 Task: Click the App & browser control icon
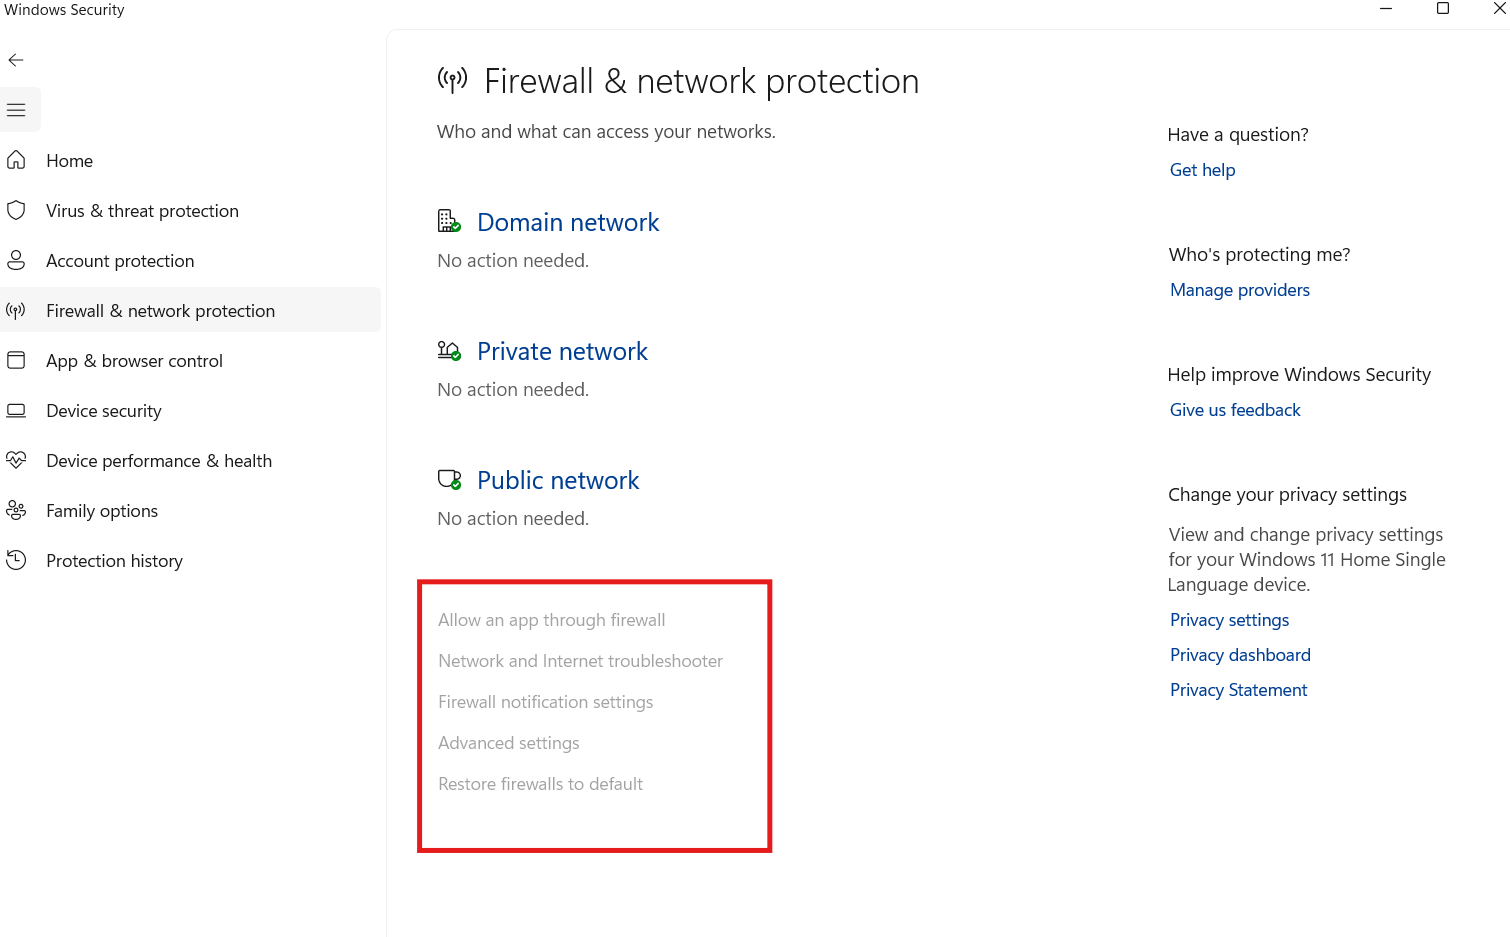[16, 360]
